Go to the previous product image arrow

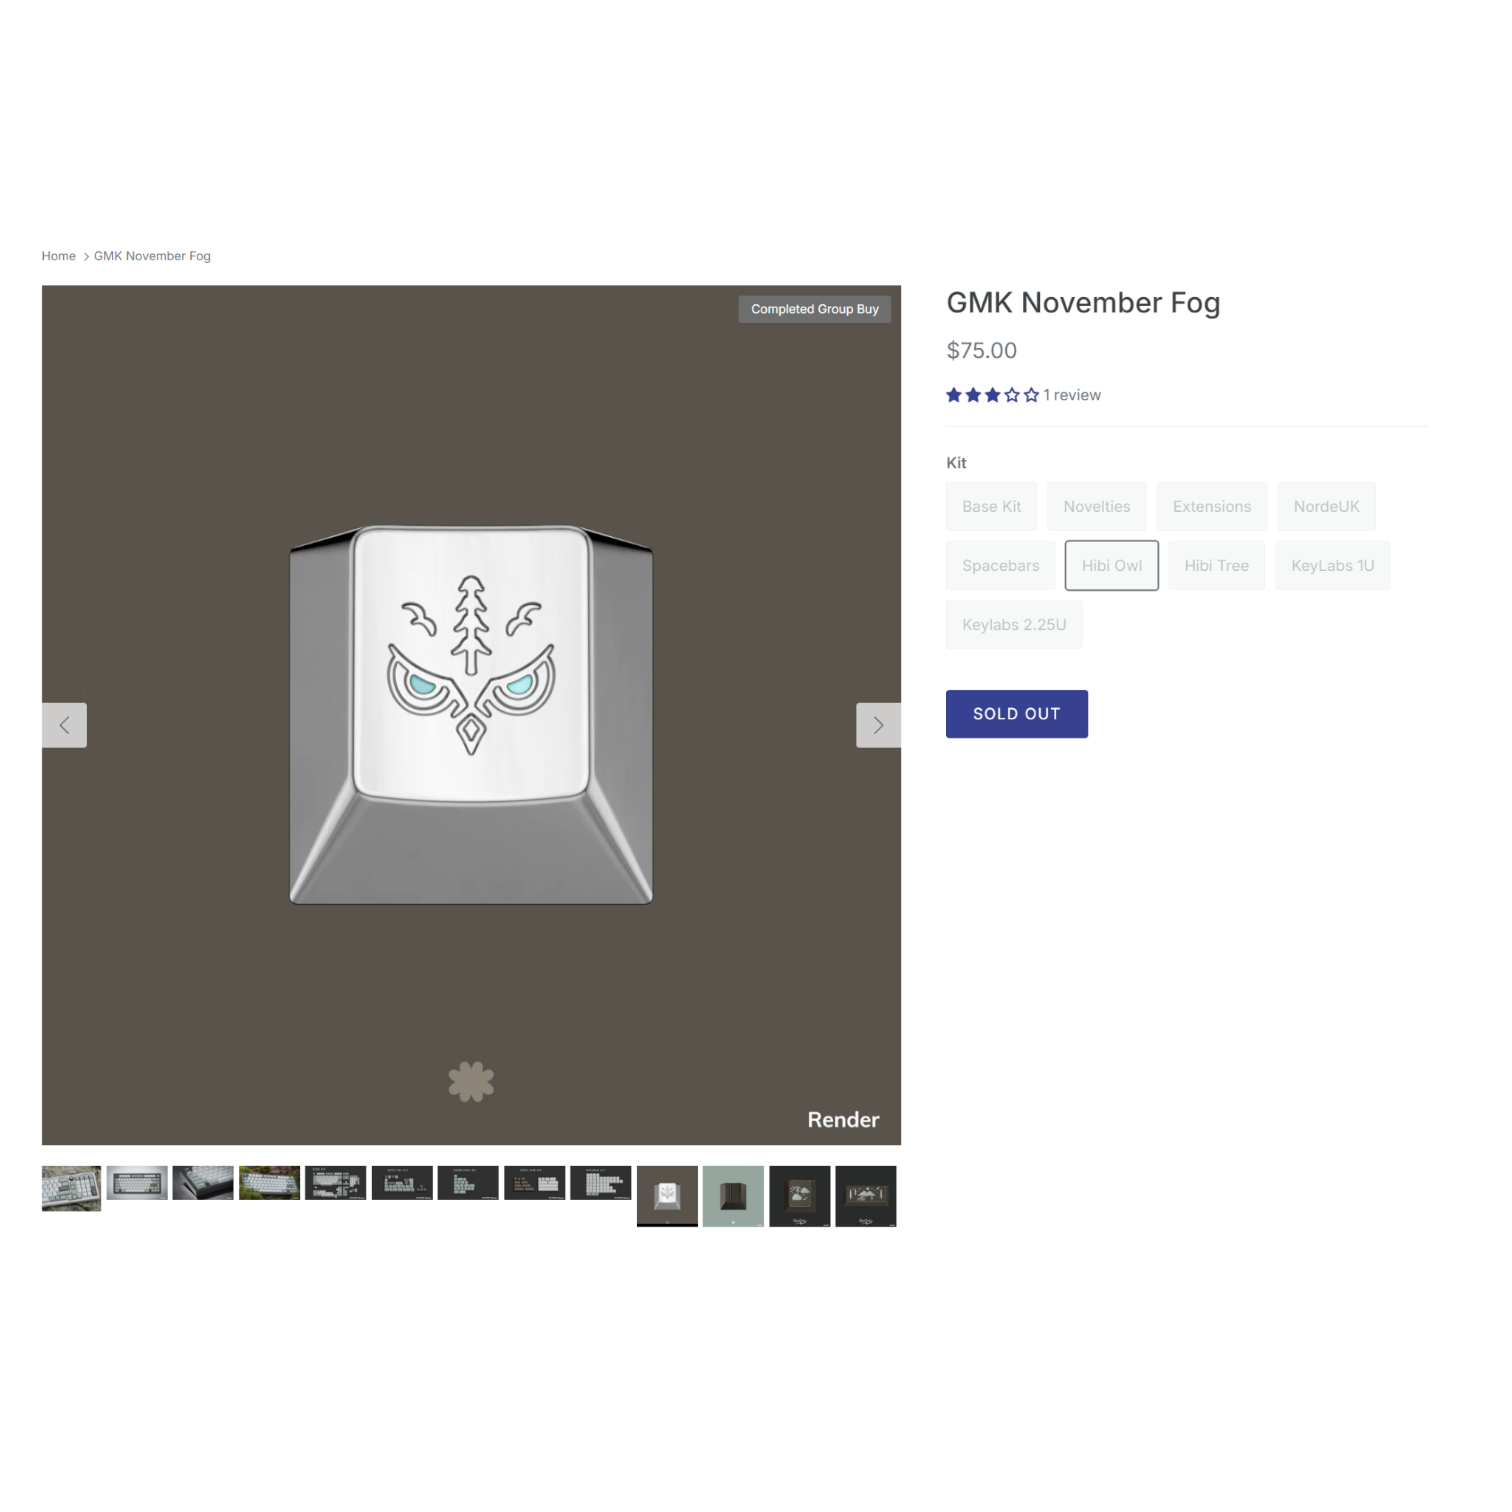64,725
